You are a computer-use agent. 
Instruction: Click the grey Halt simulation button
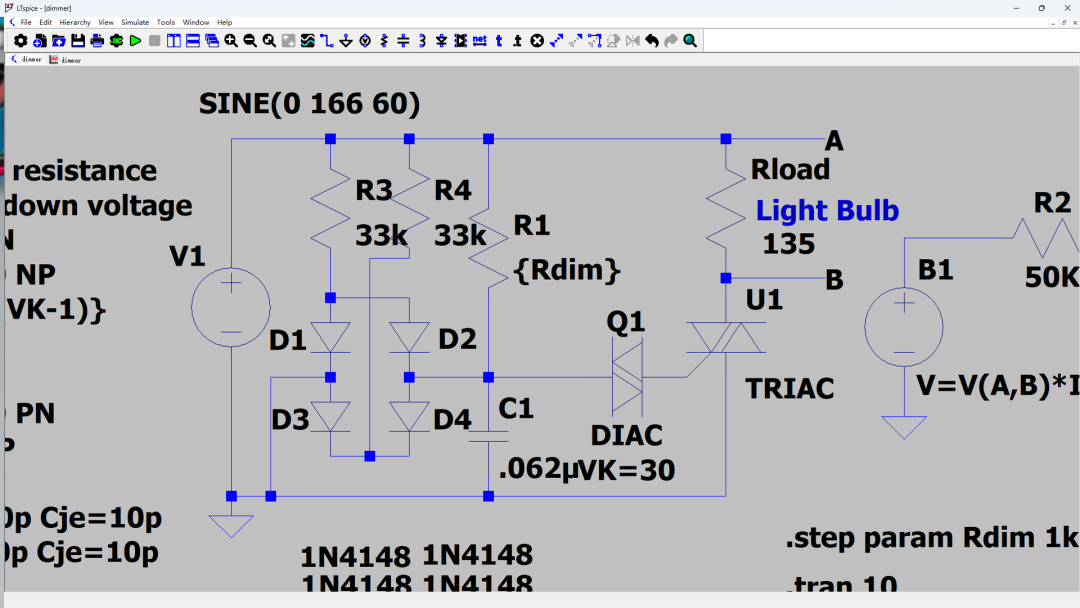(x=155, y=41)
